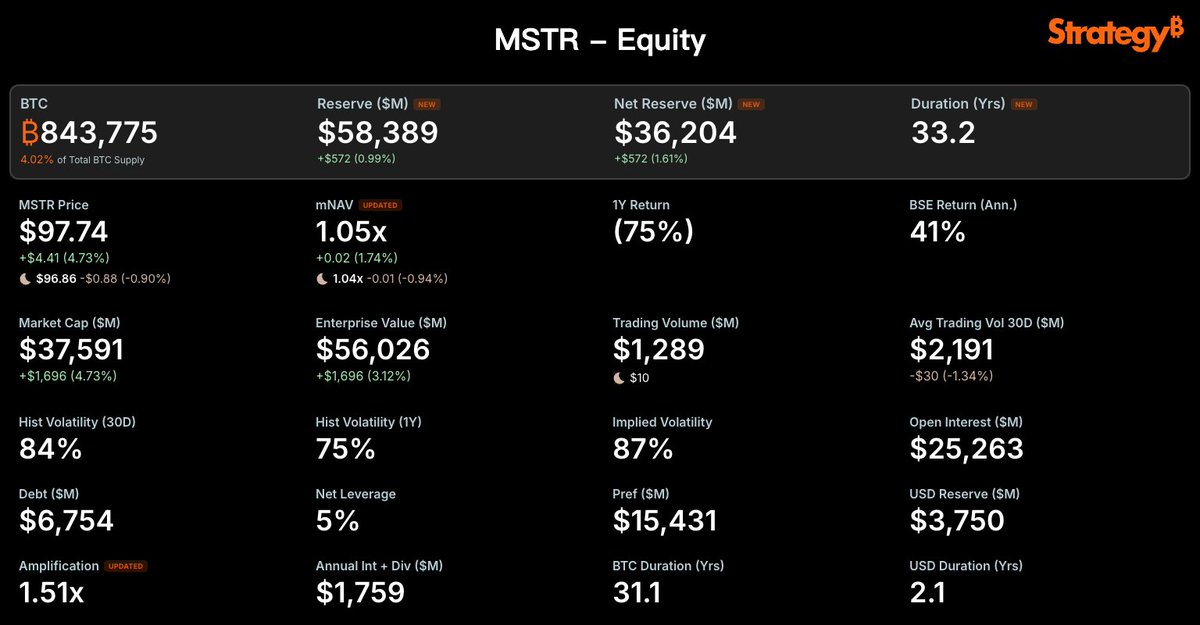The width and height of the screenshot is (1200, 625).
Task: Click the MSTR – Equity page title
Action: pyautogui.click(x=600, y=40)
